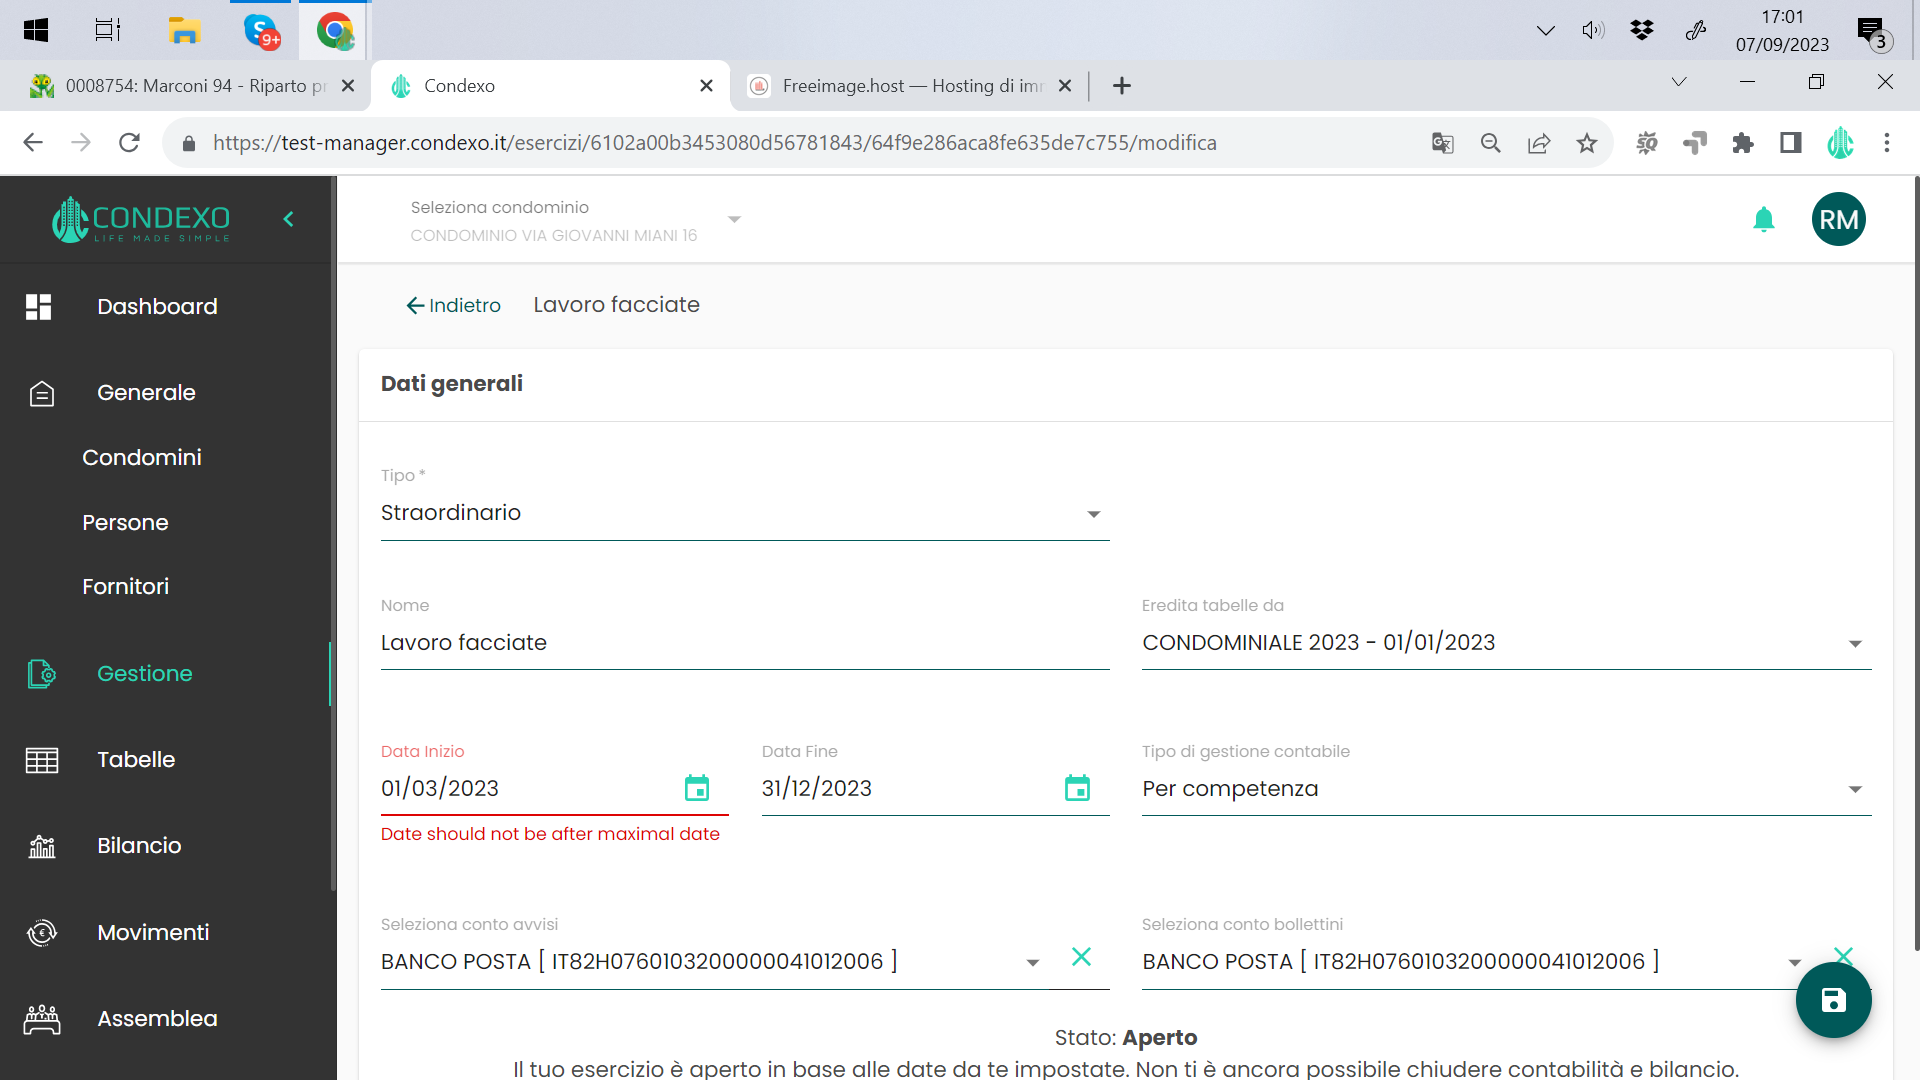Toggle the browser side panel

1791,143
